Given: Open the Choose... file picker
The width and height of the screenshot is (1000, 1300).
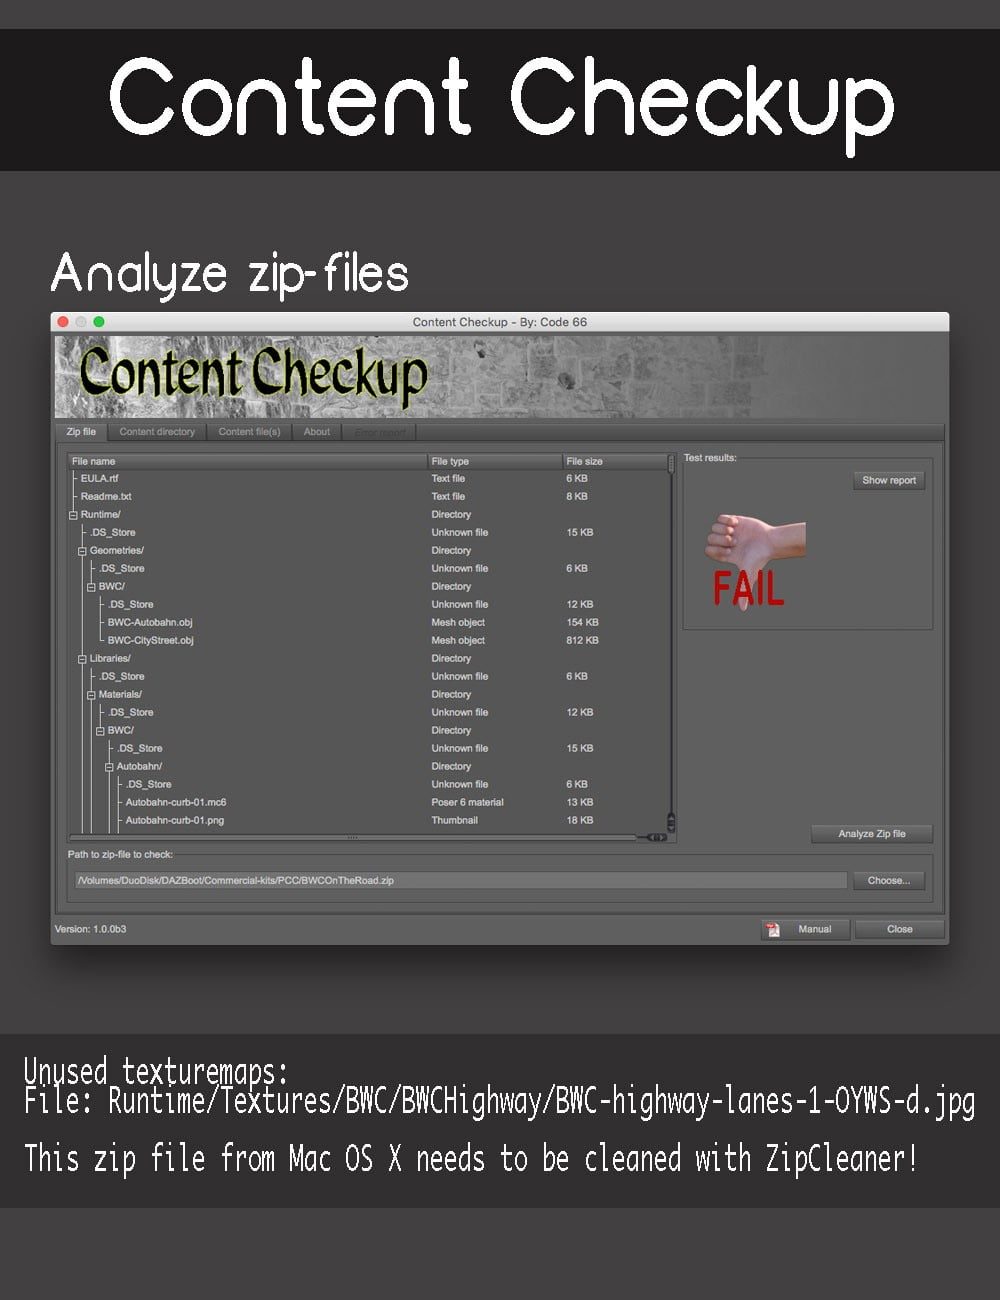Looking at the screenshot, I should (888, 880).
